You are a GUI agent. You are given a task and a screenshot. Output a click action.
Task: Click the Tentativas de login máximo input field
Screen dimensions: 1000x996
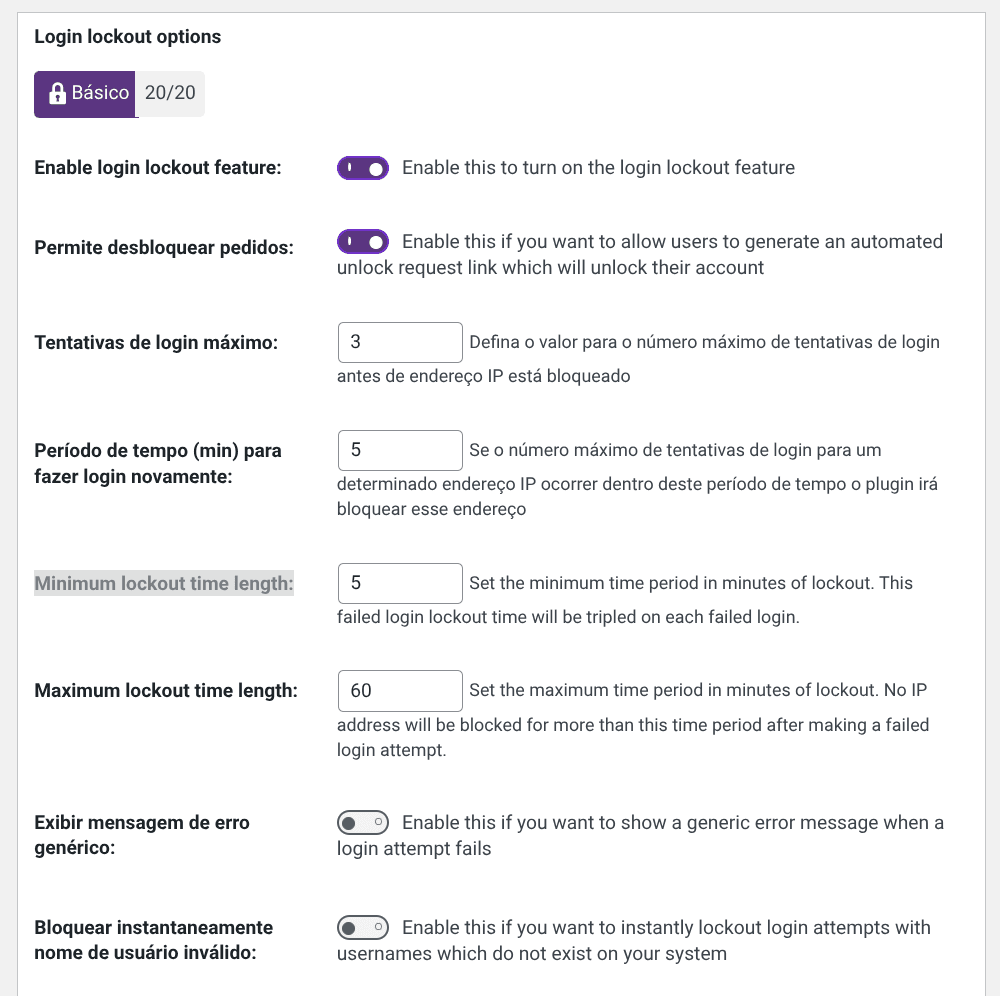click(399, 342)
